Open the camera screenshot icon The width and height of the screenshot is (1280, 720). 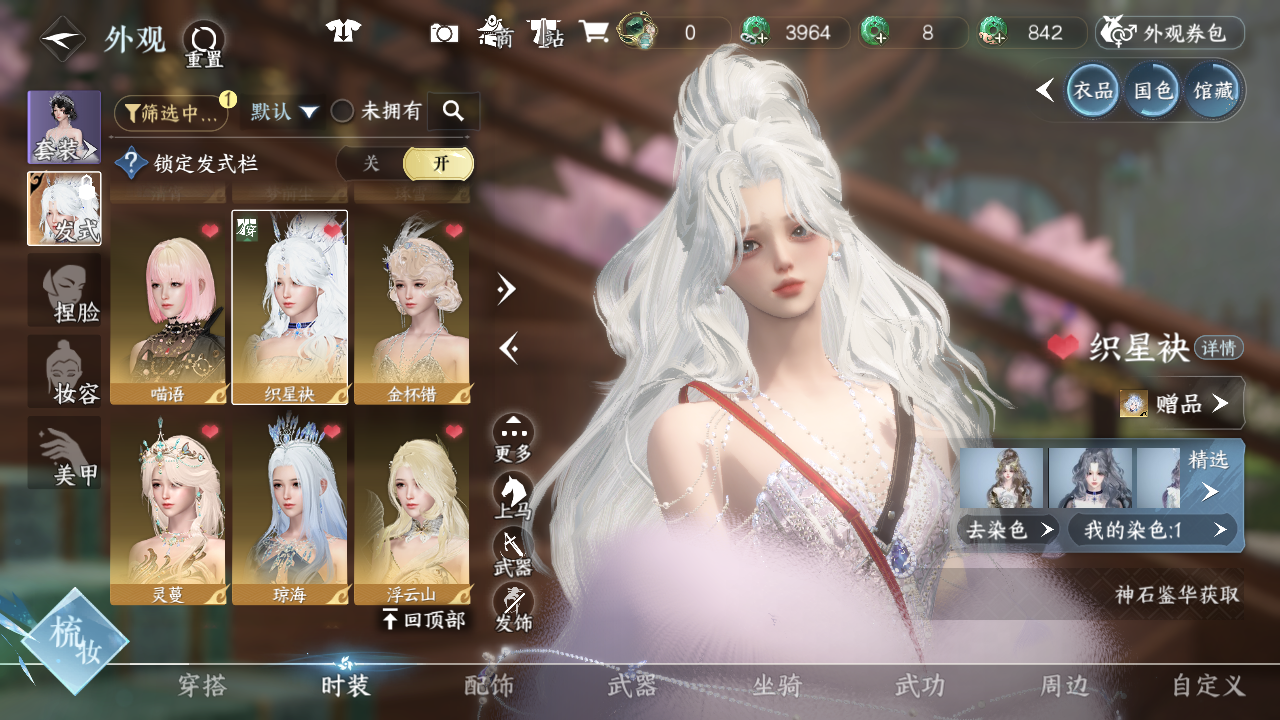[x=444, y=33]
